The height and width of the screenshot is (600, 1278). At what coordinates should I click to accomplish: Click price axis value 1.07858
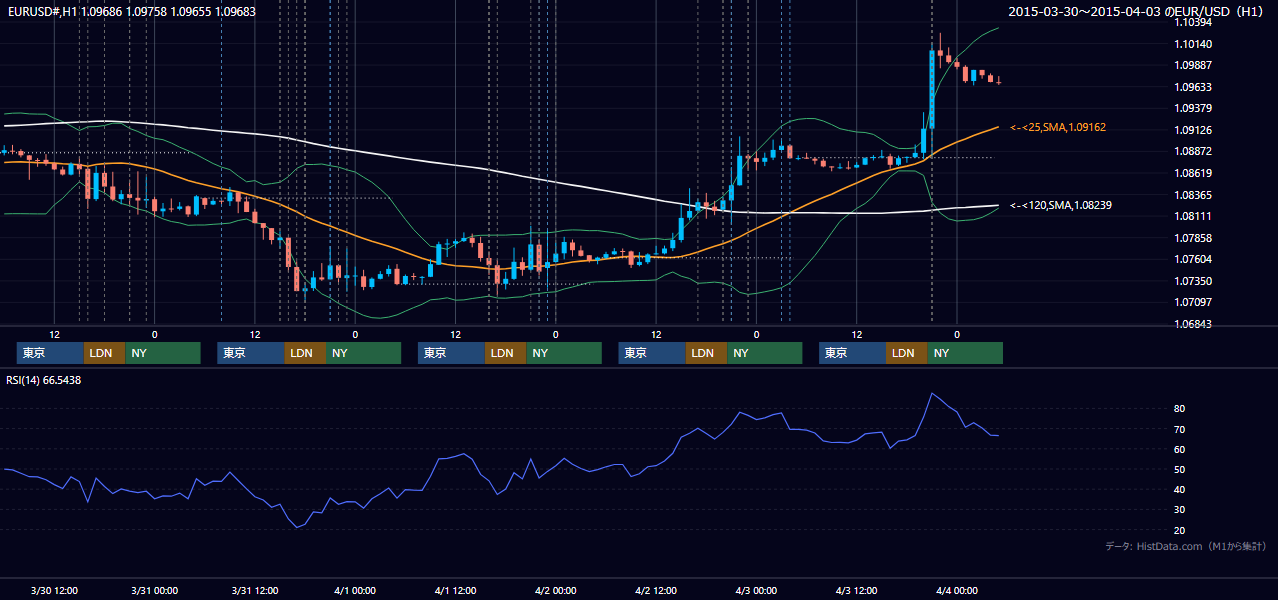point(1194,238)
